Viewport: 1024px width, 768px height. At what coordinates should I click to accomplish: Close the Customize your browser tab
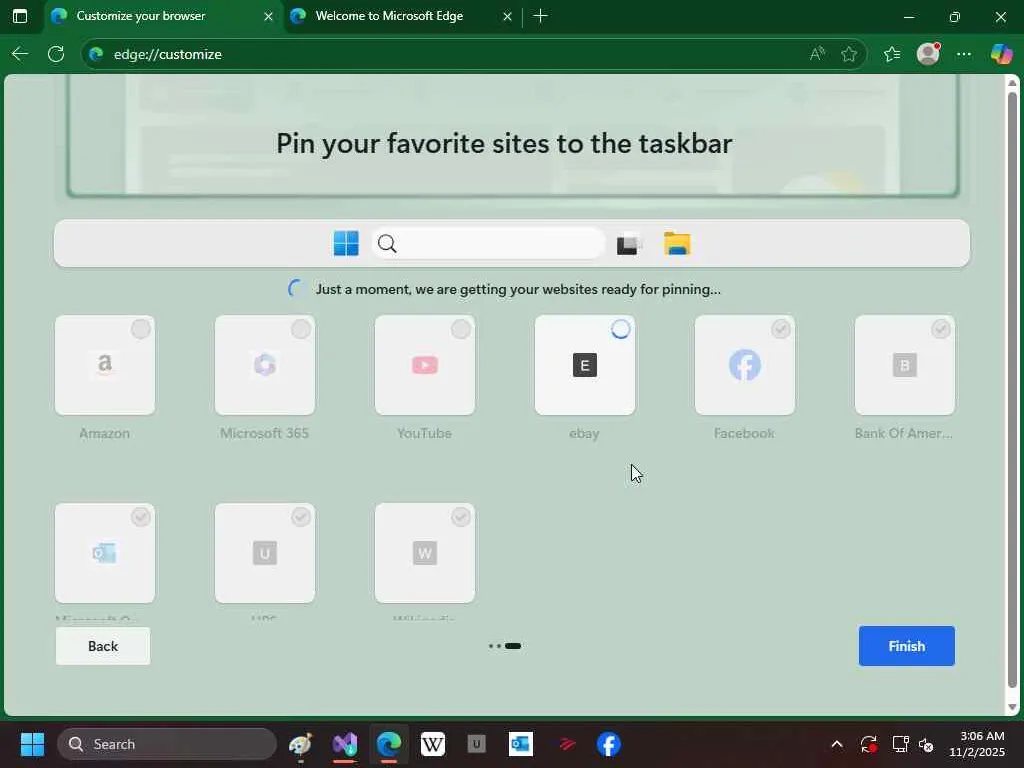tap(268, 16)
